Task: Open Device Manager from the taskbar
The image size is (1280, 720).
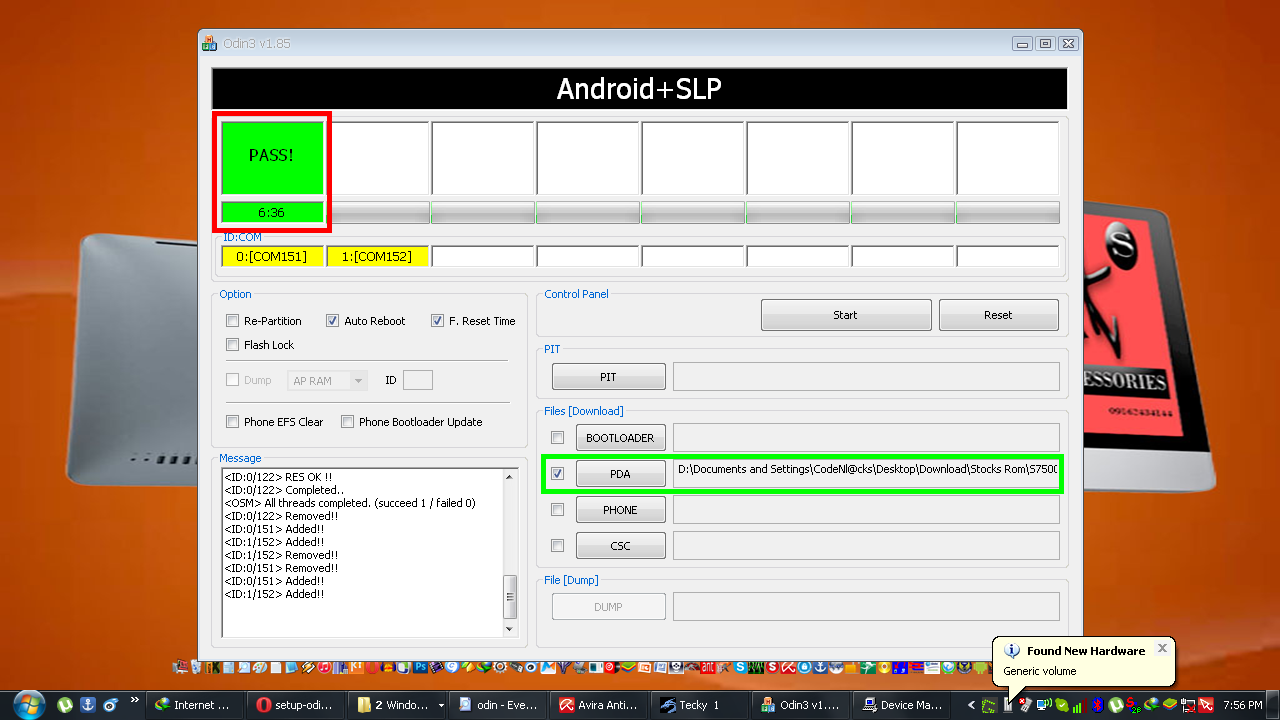Action: click(x=903, y=705)
